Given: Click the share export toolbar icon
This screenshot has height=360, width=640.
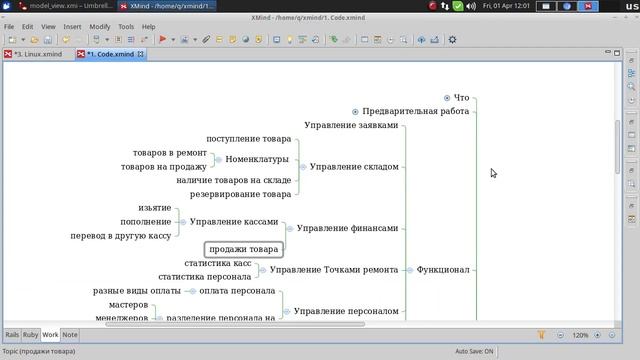Looking at the screenshot, I should (435, 40).
